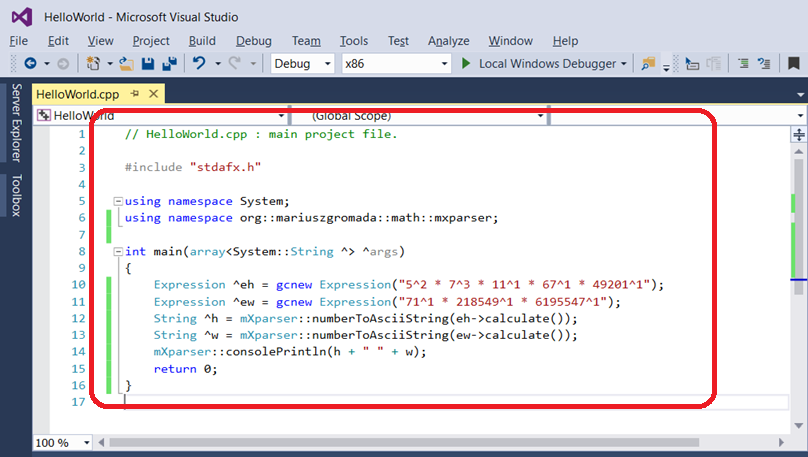Image resolution: width=808 pixels, height=457 pixels.
Task: Open the x86 solution platform dropdown
Action: click(x=396, y=63)
